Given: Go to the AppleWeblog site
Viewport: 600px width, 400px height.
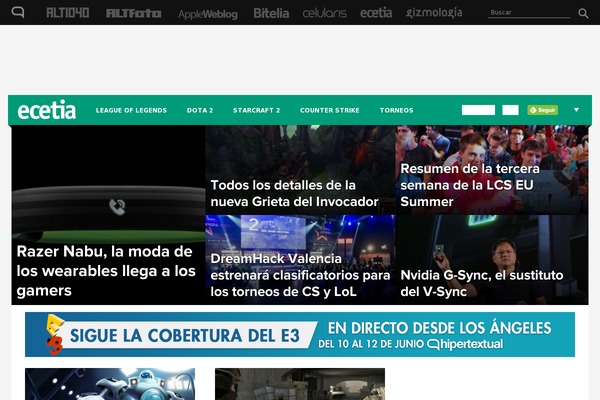Looking at the screenshot, I should (x=208, y=14).
